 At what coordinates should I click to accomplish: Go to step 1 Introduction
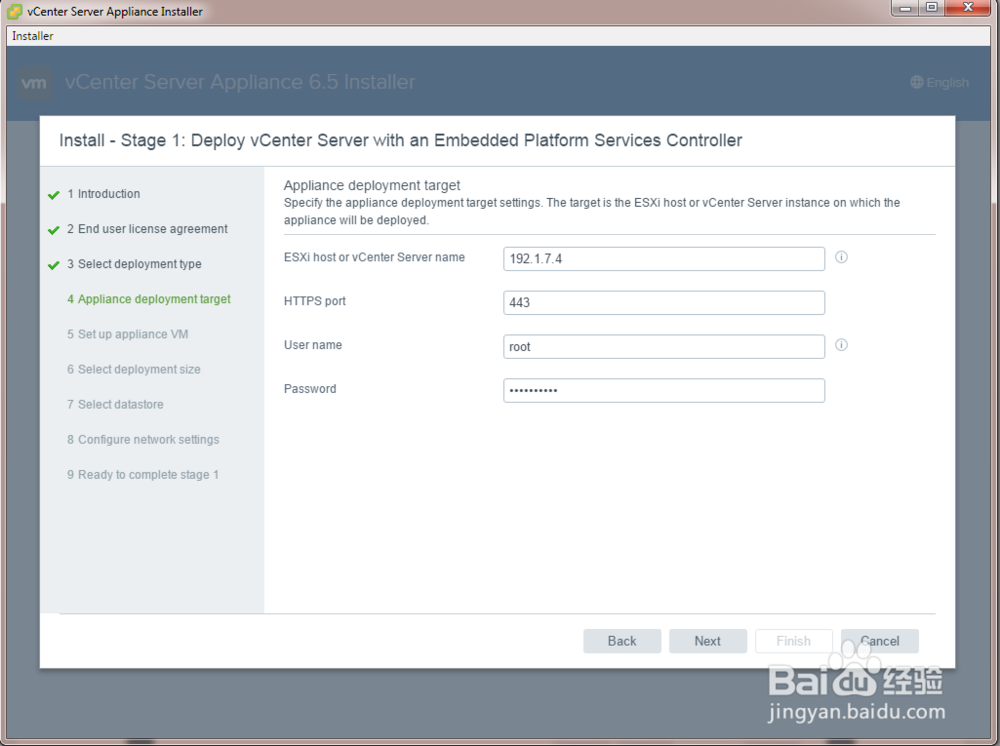103,194
